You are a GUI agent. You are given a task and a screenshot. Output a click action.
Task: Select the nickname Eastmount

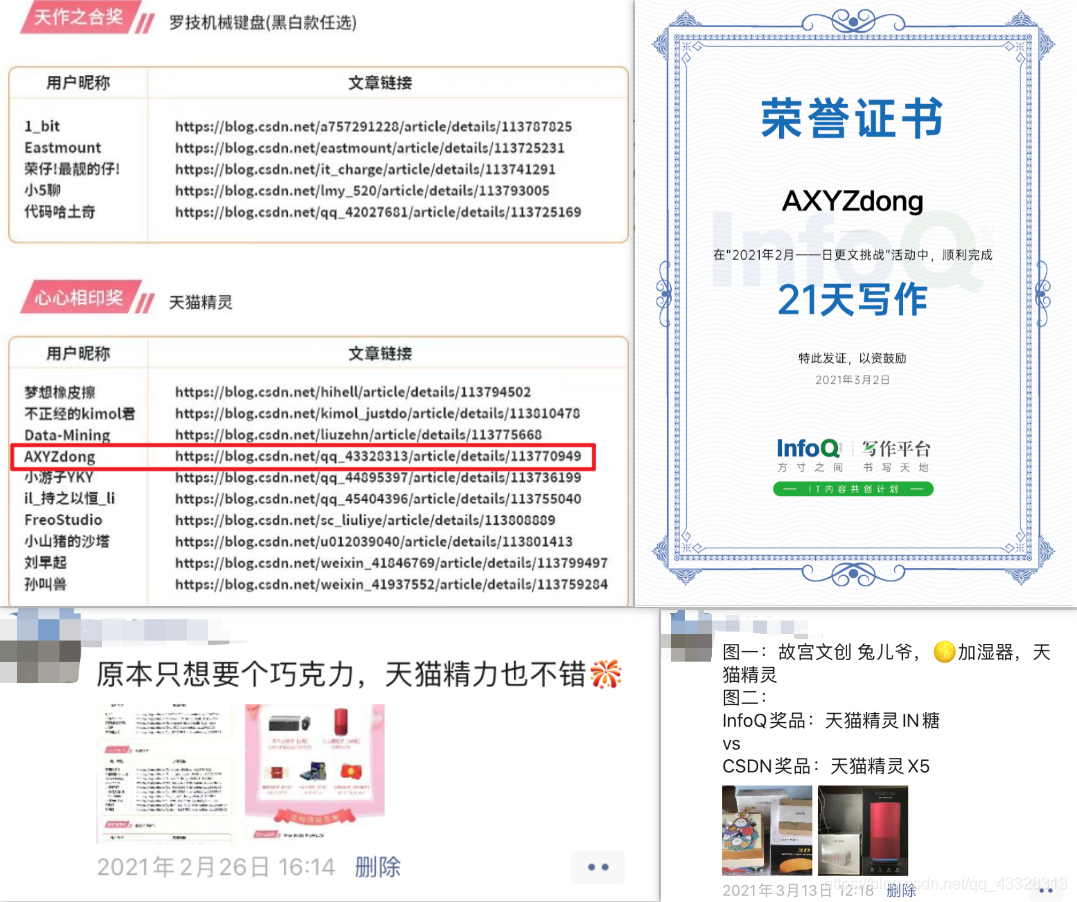(x=63, y=148)
